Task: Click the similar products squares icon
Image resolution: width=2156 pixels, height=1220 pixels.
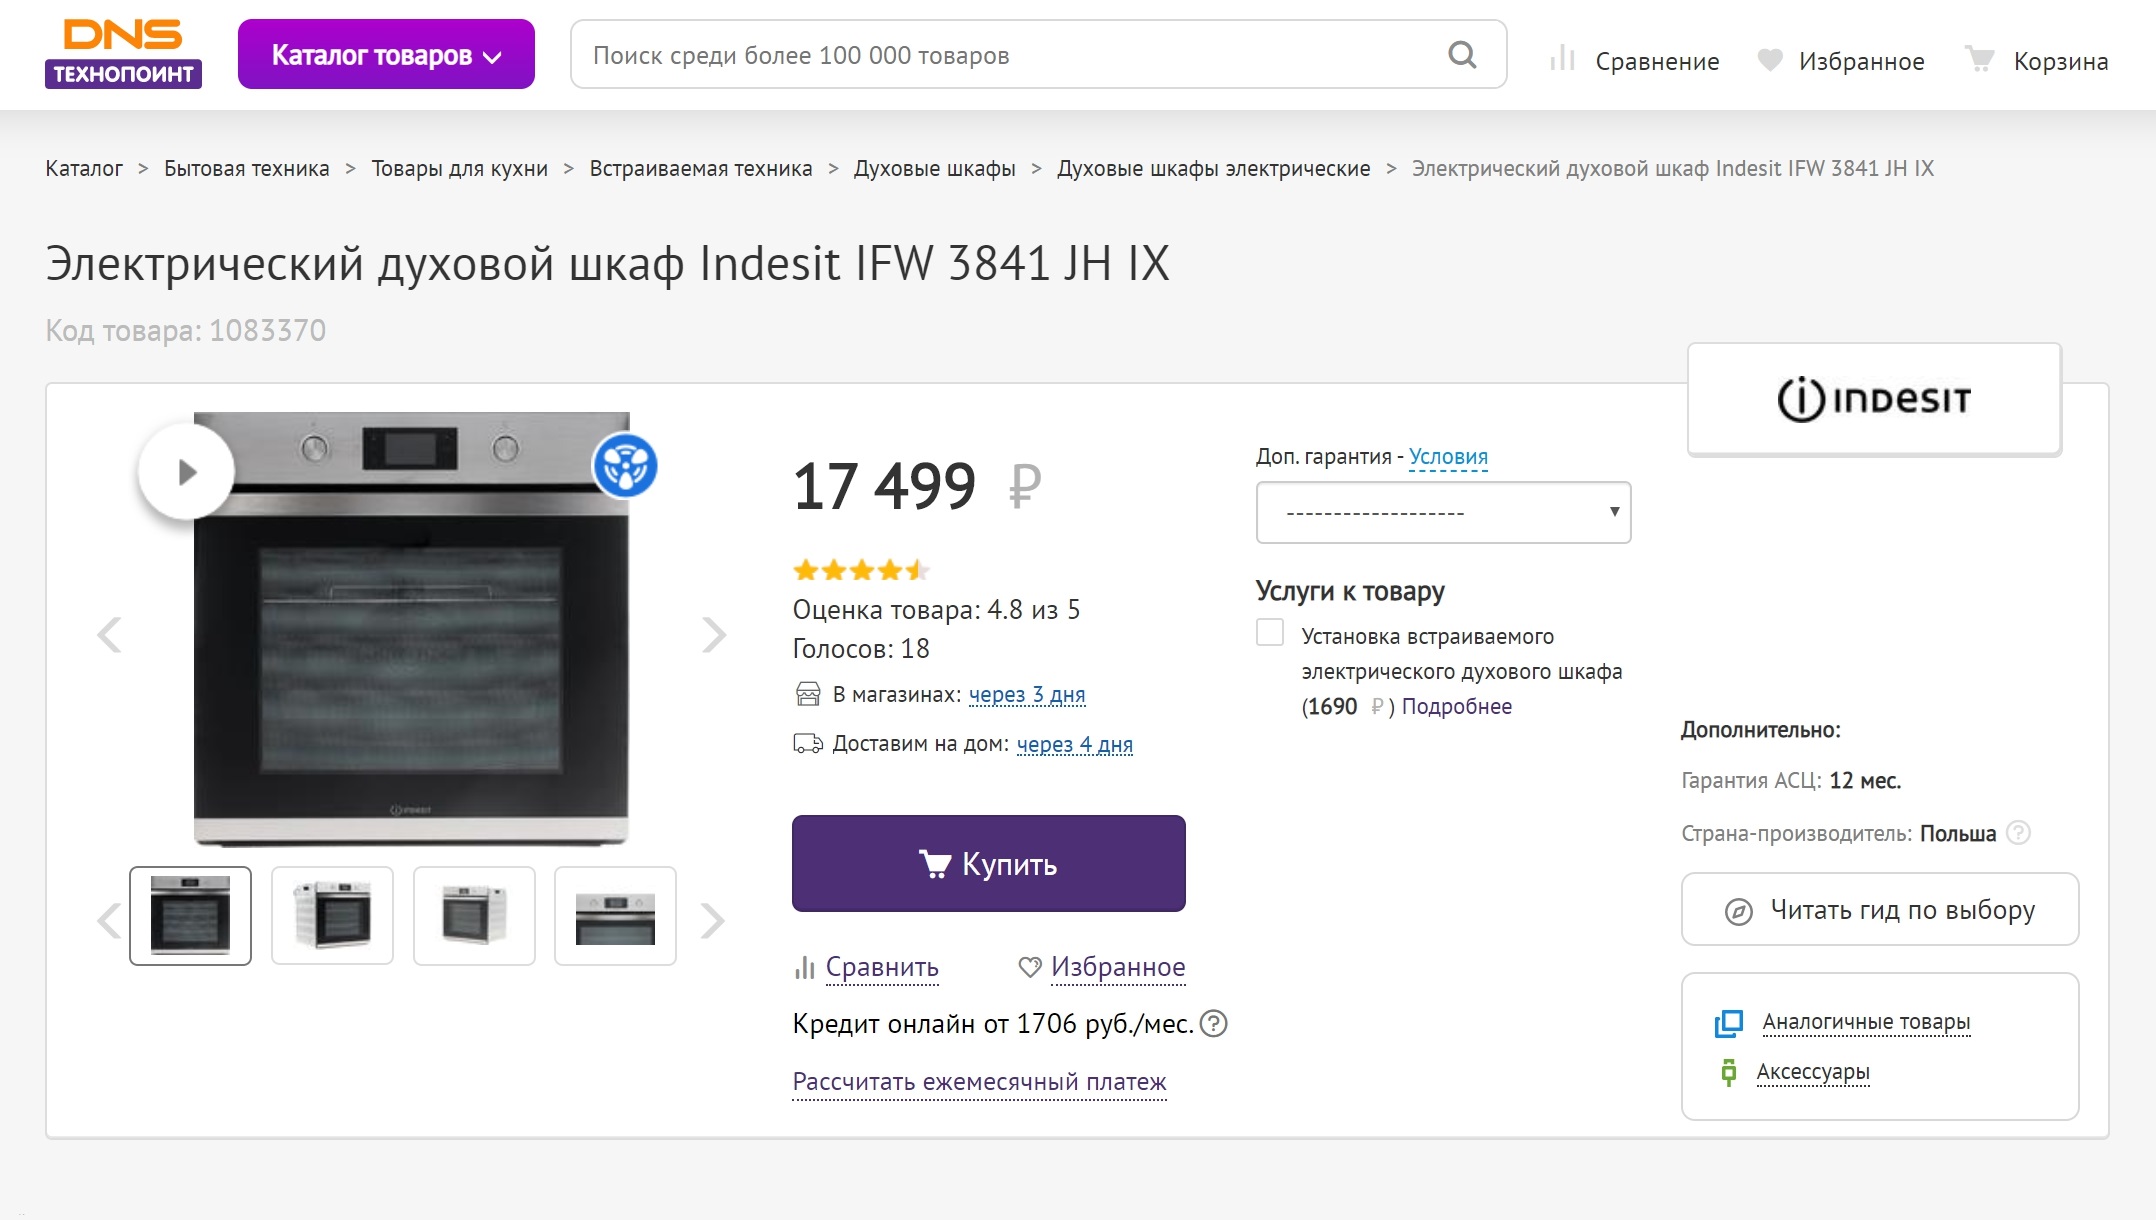Action: pyautogui.click(x=1729, y=1023)
